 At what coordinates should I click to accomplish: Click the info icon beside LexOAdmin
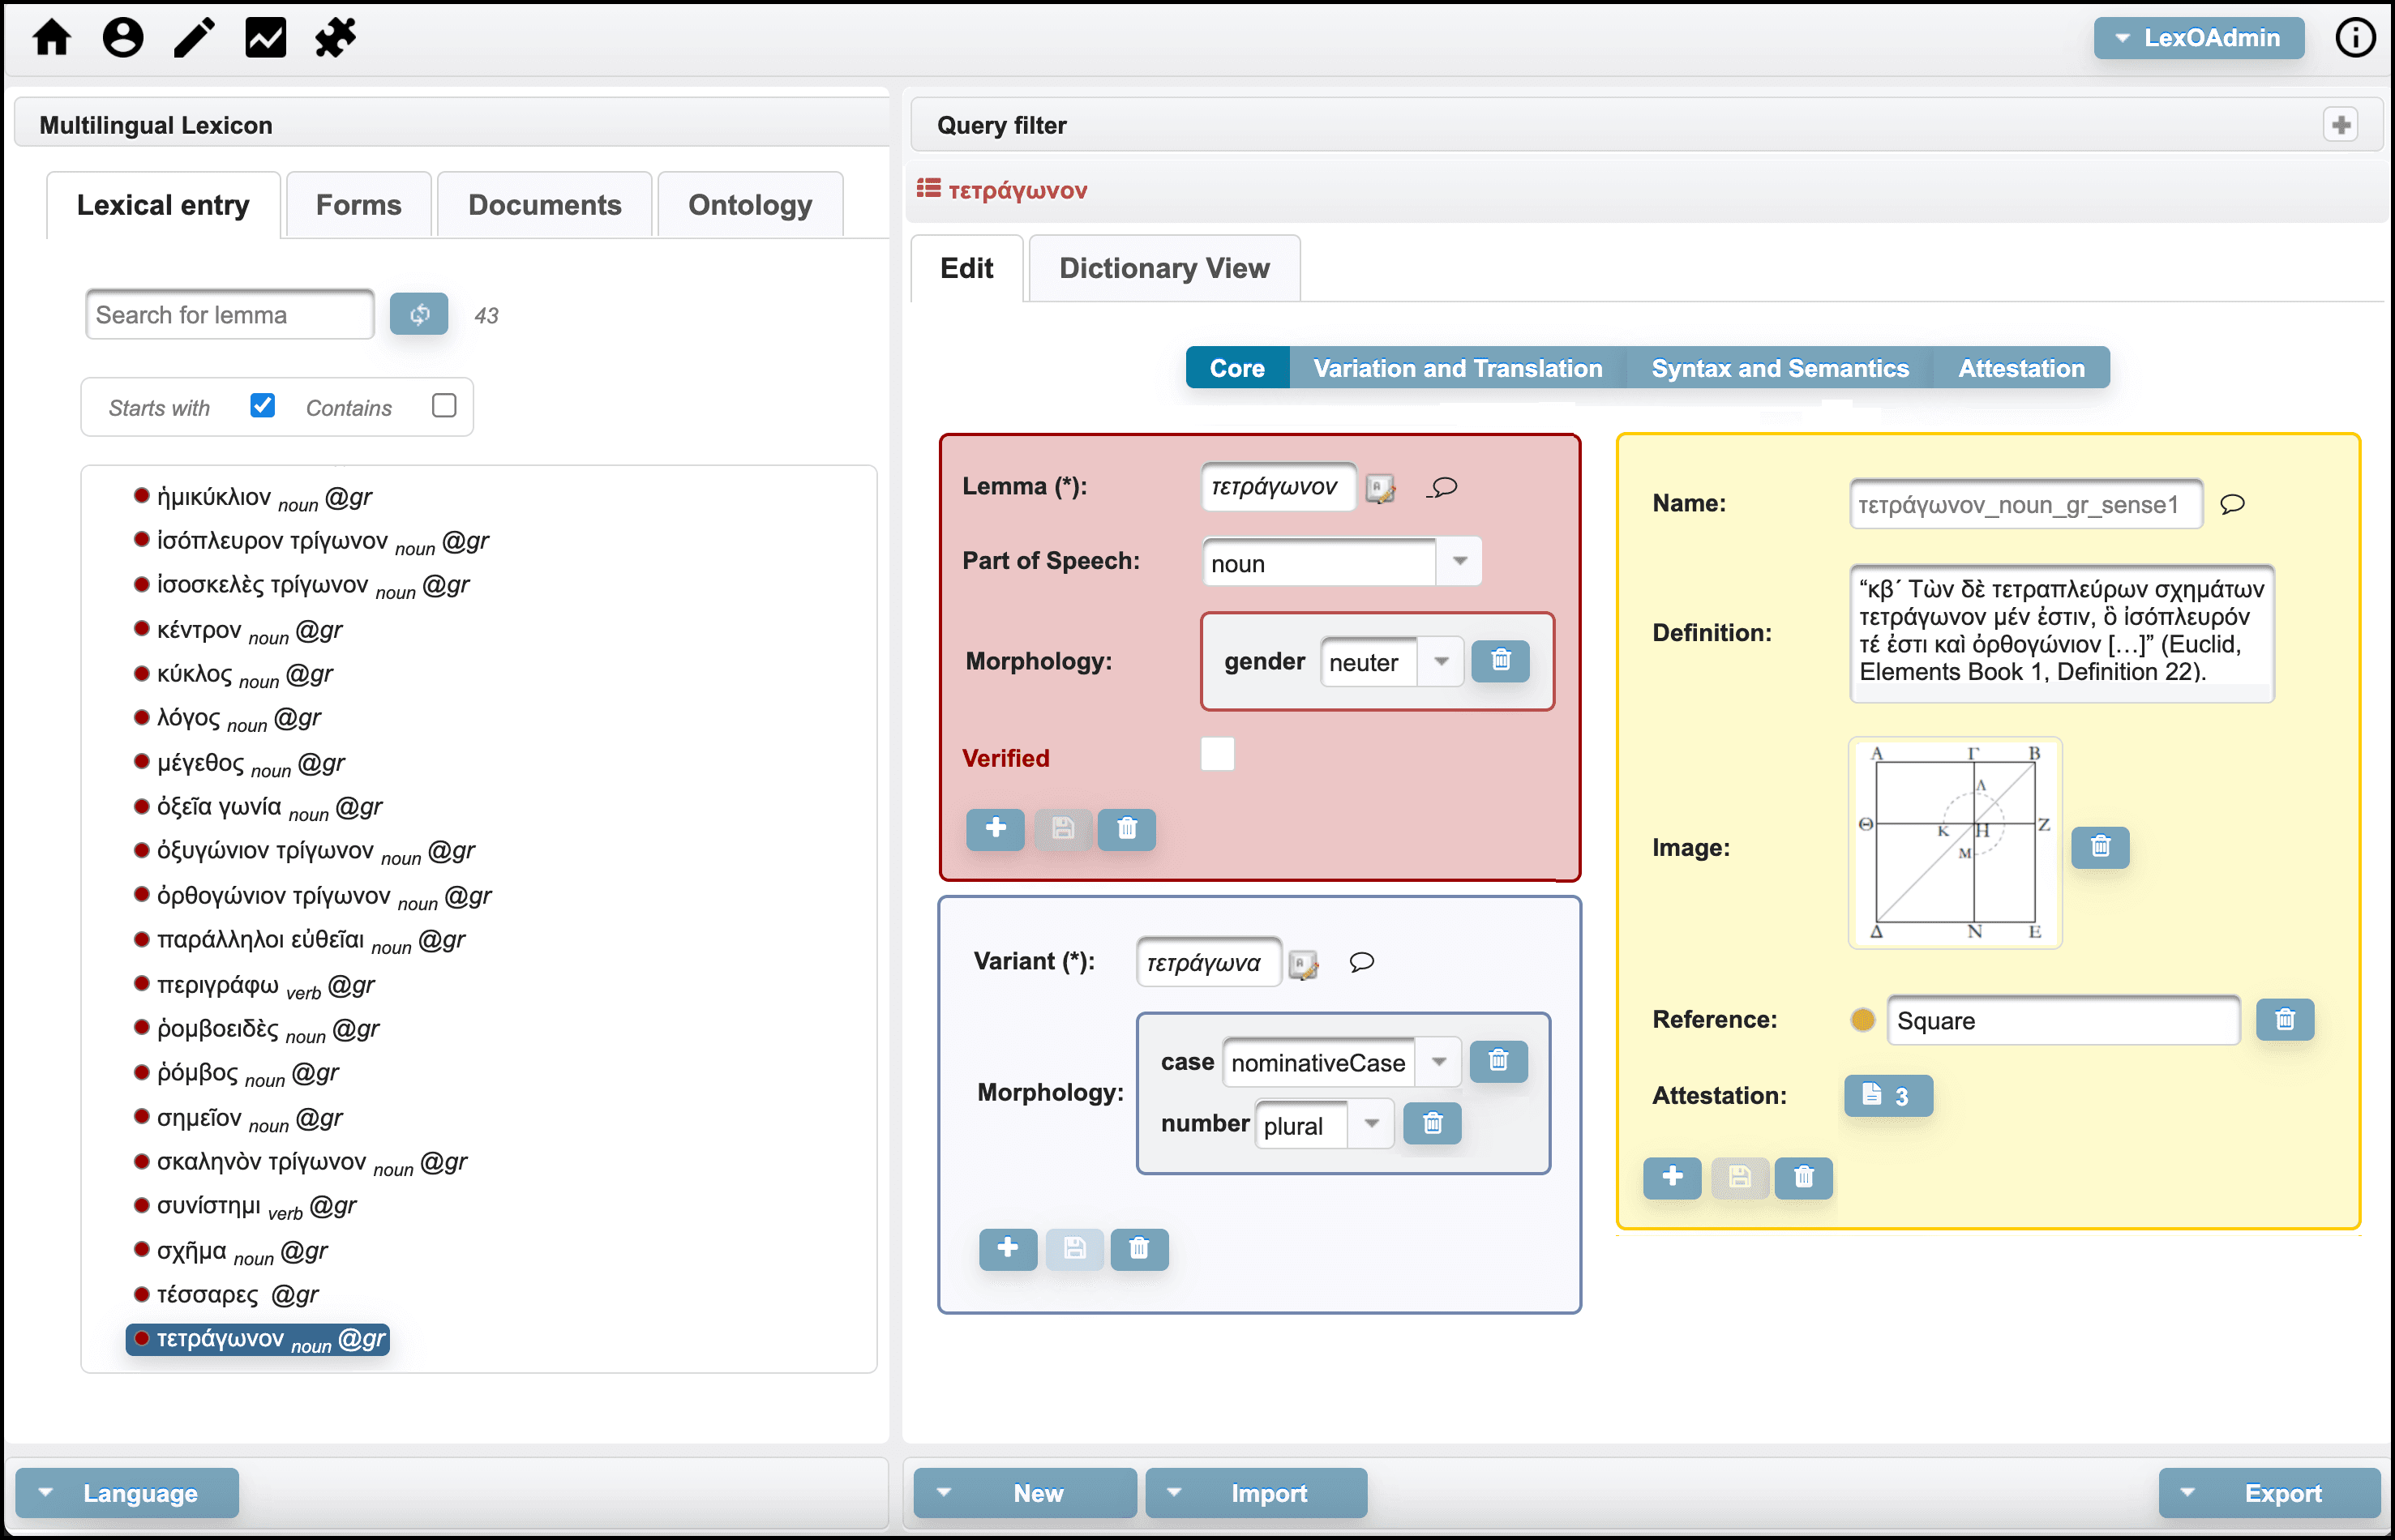[x=2355, y=38]
